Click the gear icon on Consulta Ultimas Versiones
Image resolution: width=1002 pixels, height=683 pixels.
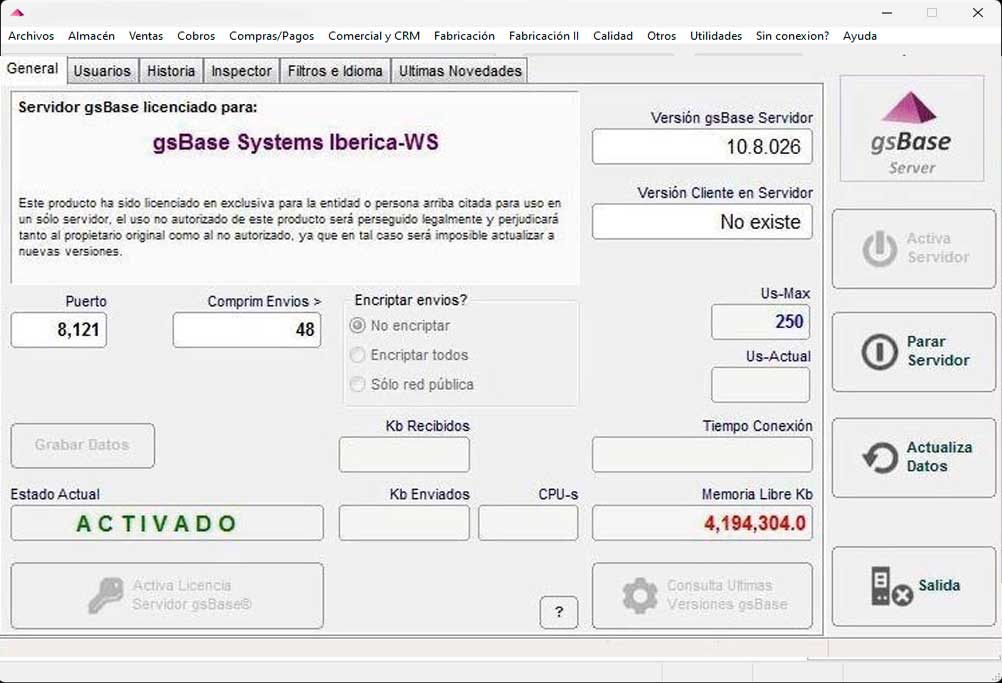click(x=640, y=595)
